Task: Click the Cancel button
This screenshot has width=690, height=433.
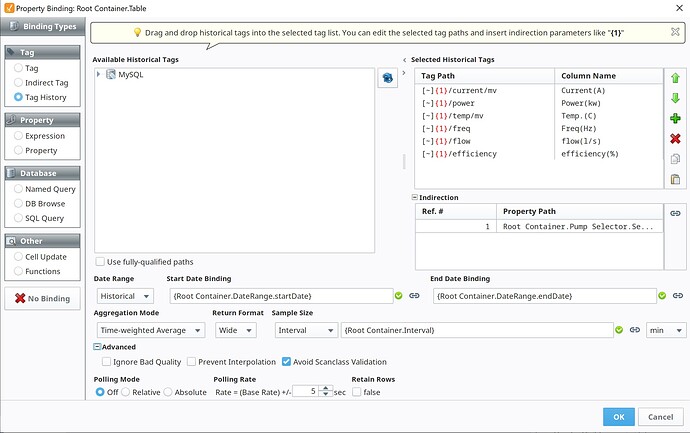Action: (x=660, y=417)
